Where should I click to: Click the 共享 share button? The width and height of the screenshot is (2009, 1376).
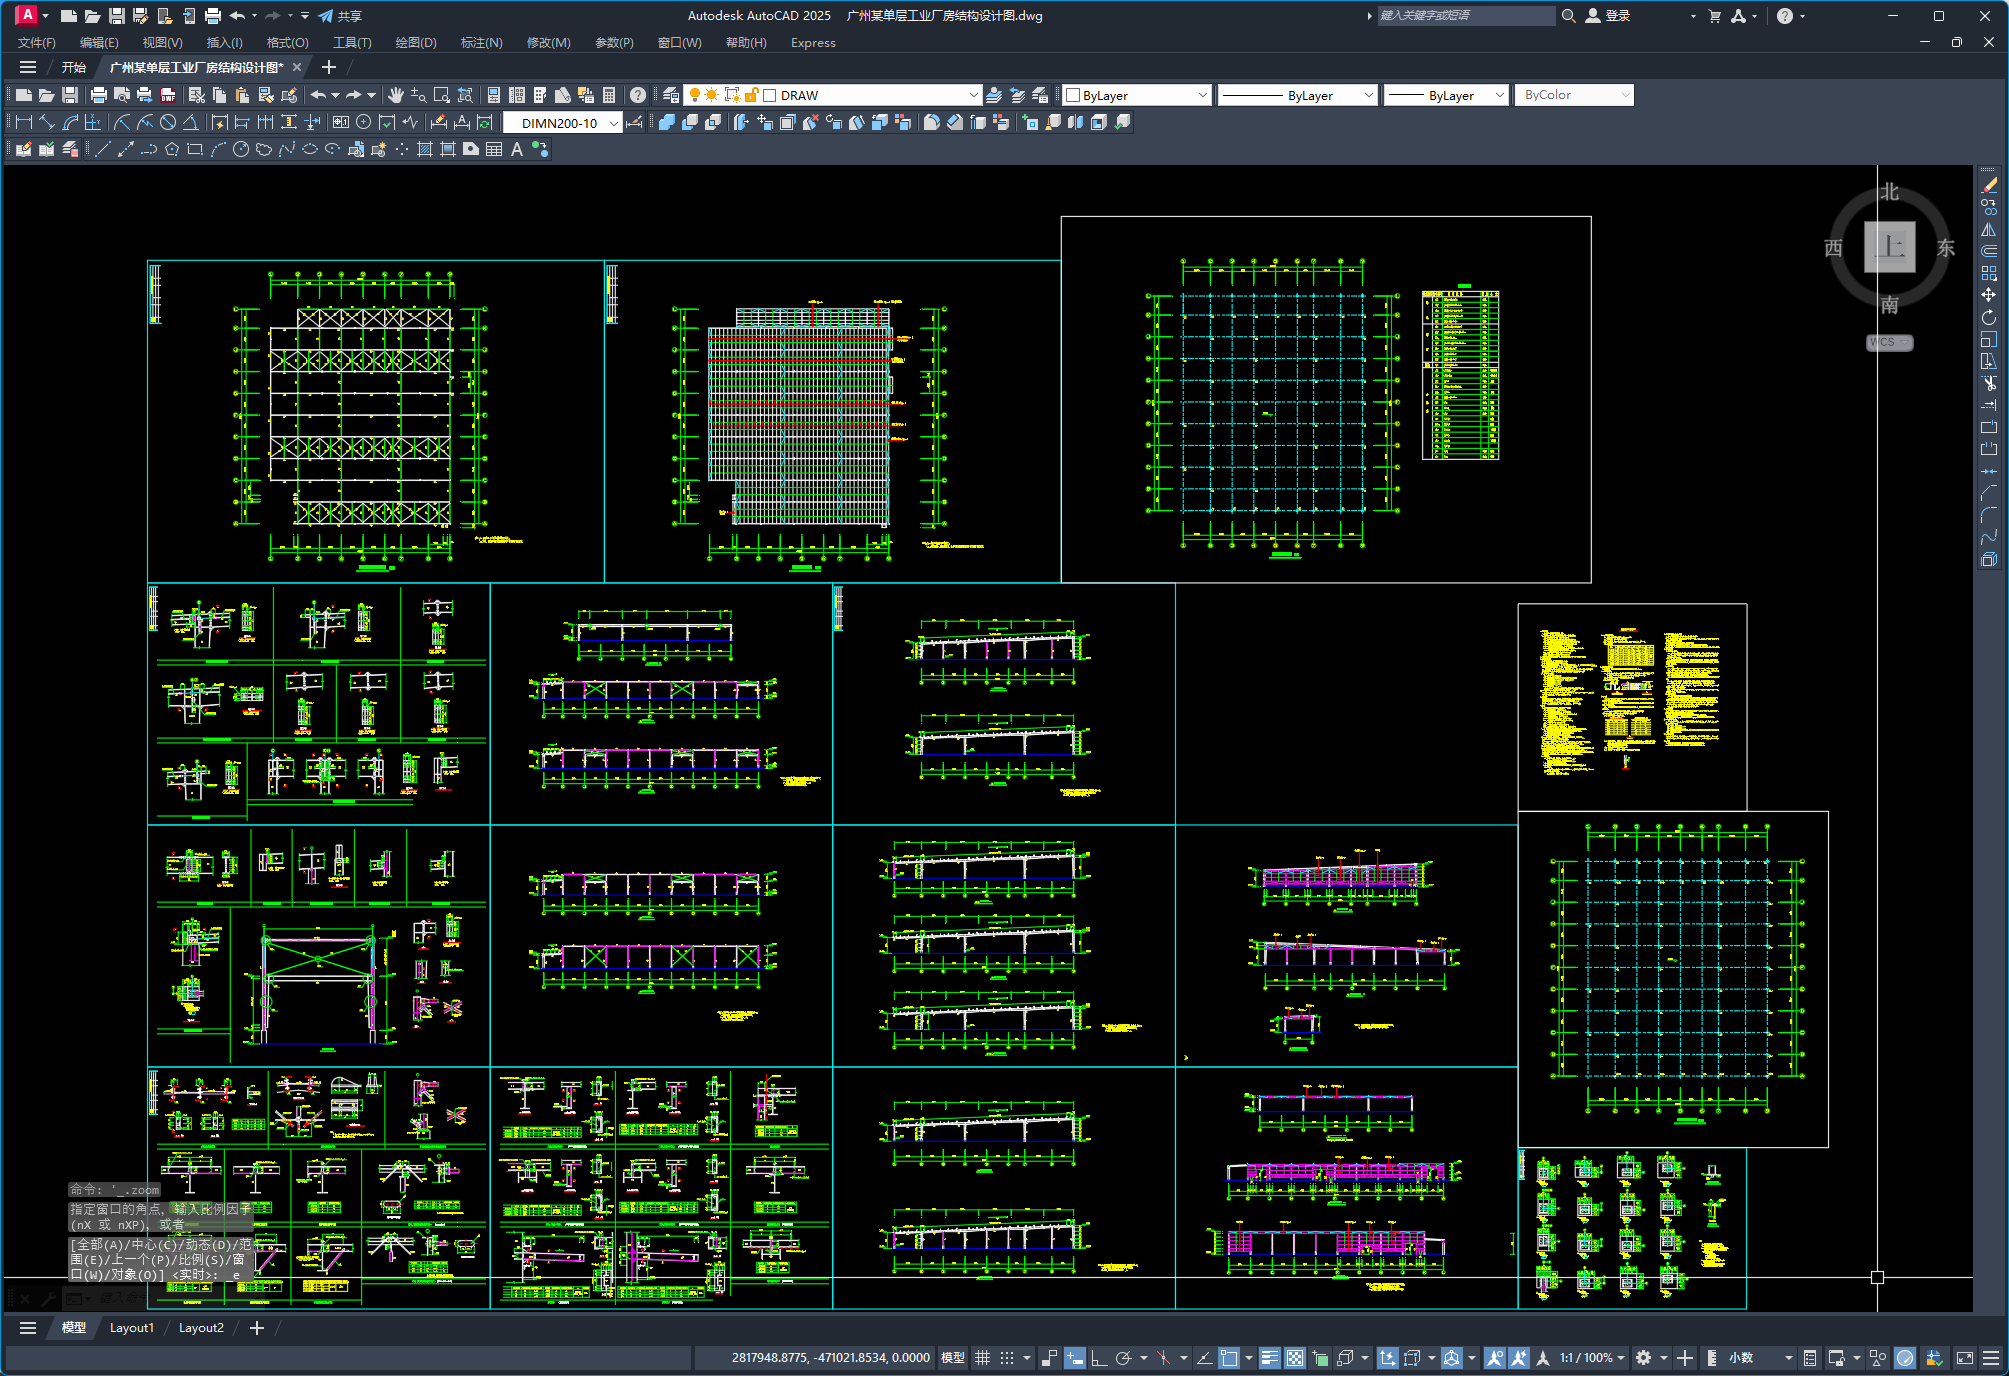pyautogui.click(x=340, y=16)
